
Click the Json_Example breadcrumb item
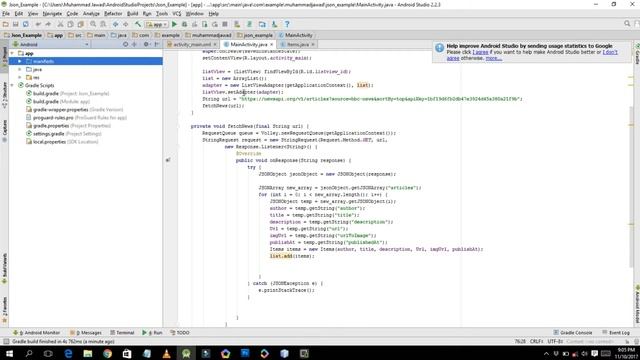pos(23,35)
